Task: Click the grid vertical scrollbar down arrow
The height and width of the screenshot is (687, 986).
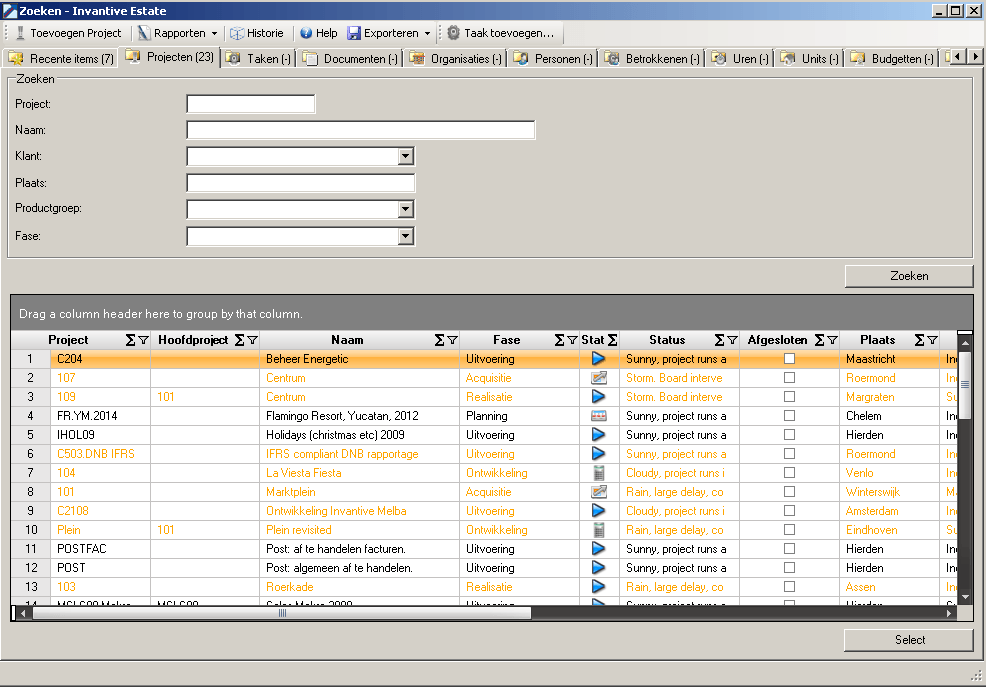Action: (965, 598)
